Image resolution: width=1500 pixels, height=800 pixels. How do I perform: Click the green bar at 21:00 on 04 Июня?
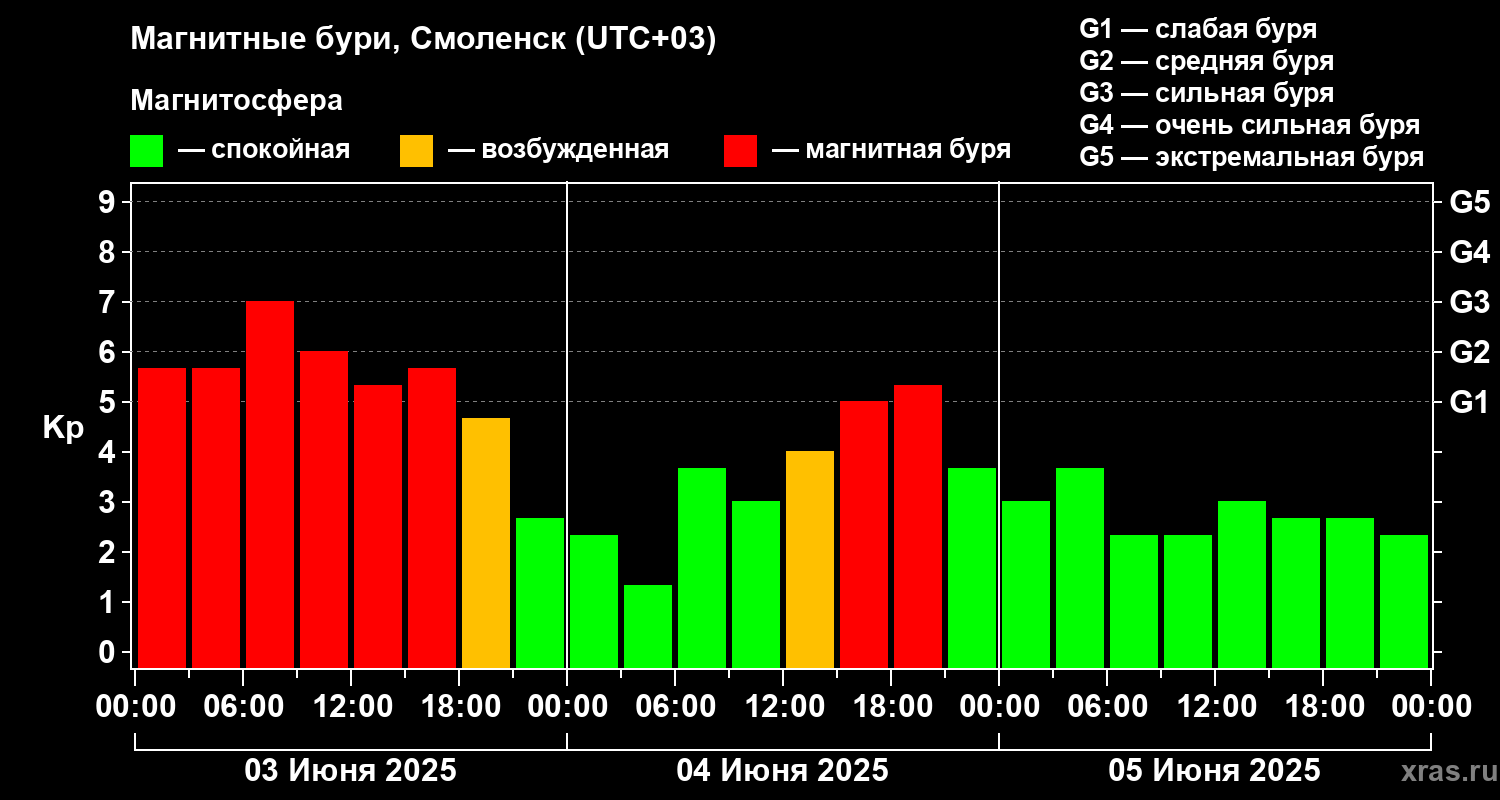pyautogui.click(x=972, y=568)
